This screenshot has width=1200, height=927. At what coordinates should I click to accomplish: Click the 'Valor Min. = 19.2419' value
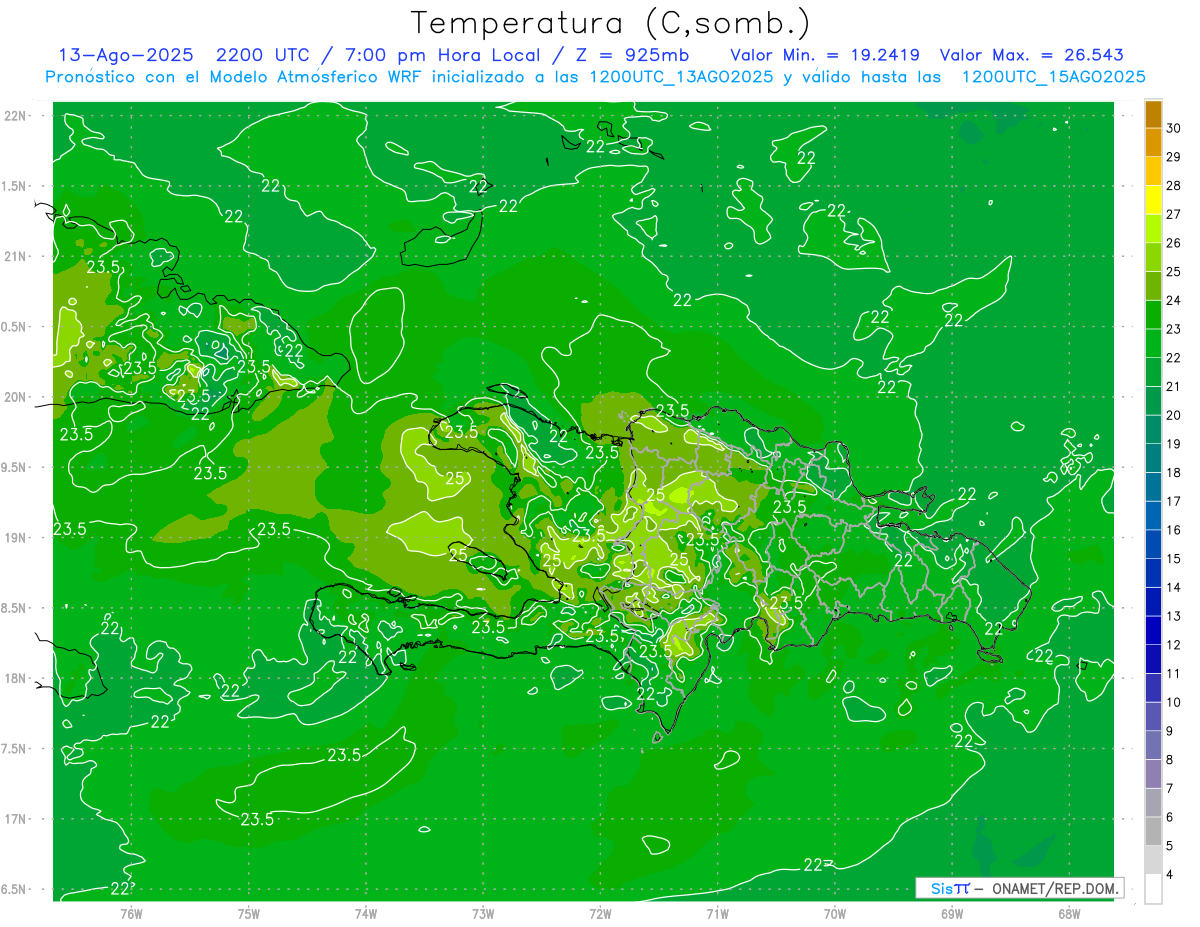825,55
